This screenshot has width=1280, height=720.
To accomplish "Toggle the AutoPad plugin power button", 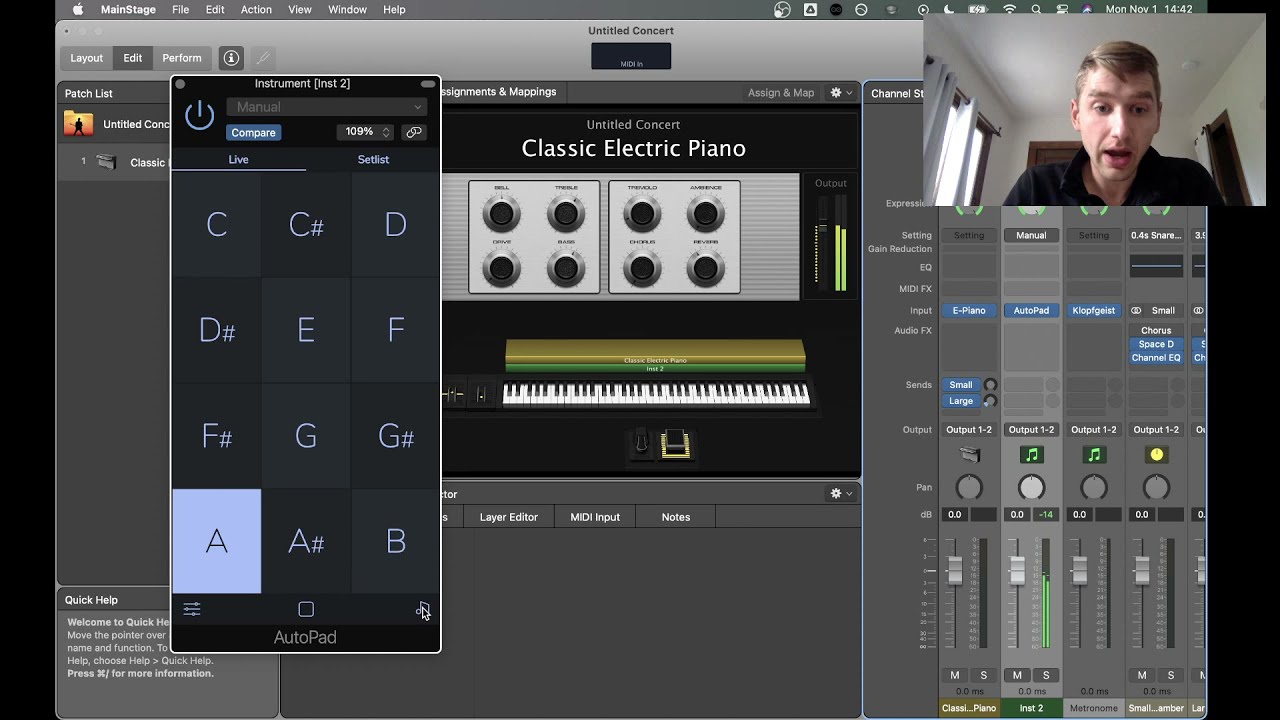I will (x=199, y=115).
